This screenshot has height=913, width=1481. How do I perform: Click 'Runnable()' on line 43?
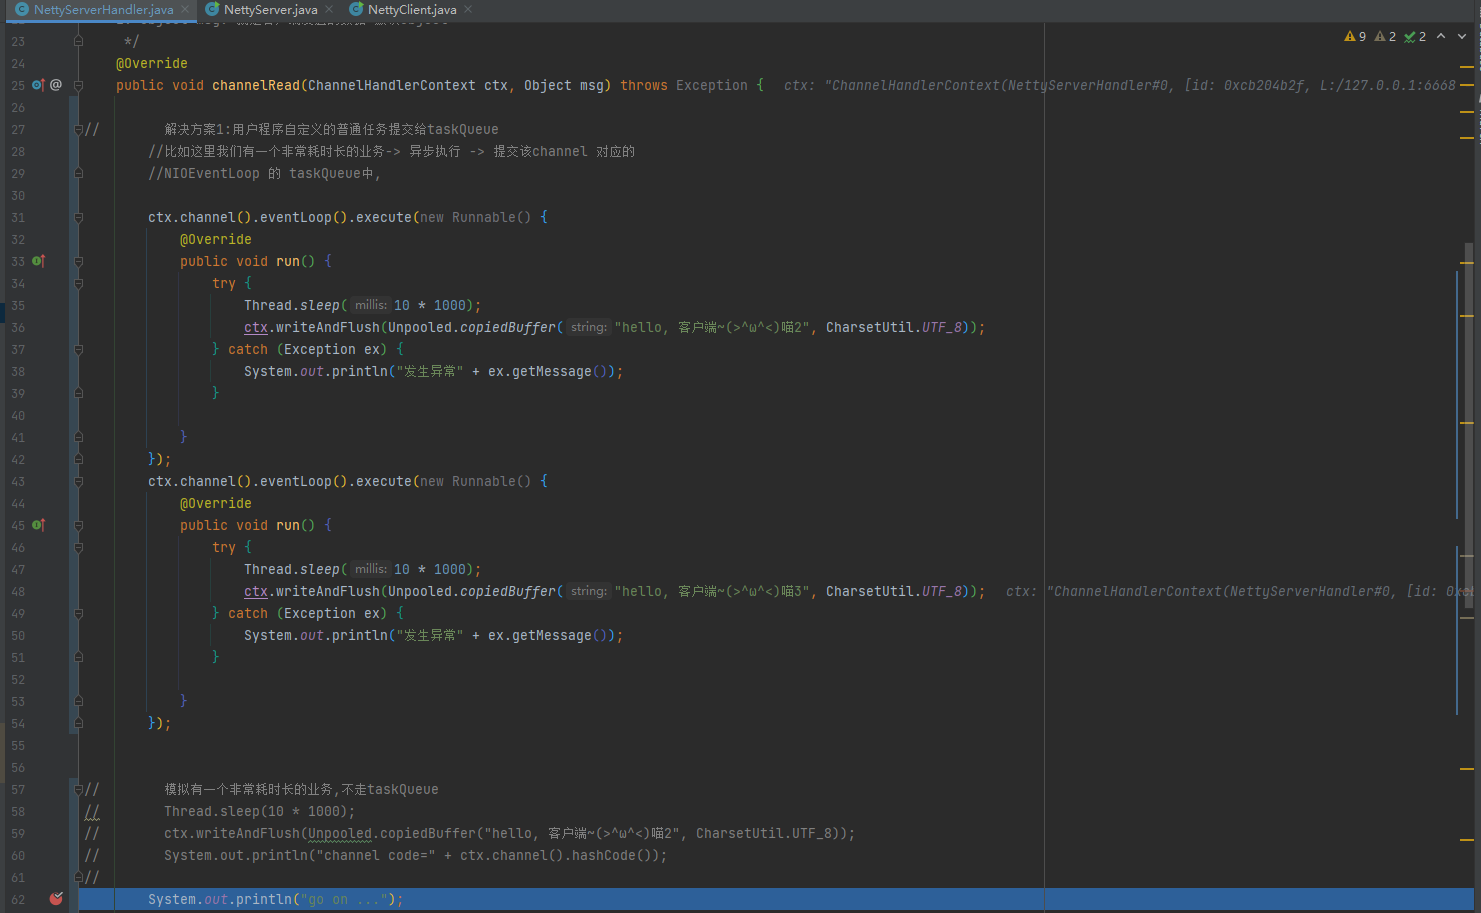point(492,481)
